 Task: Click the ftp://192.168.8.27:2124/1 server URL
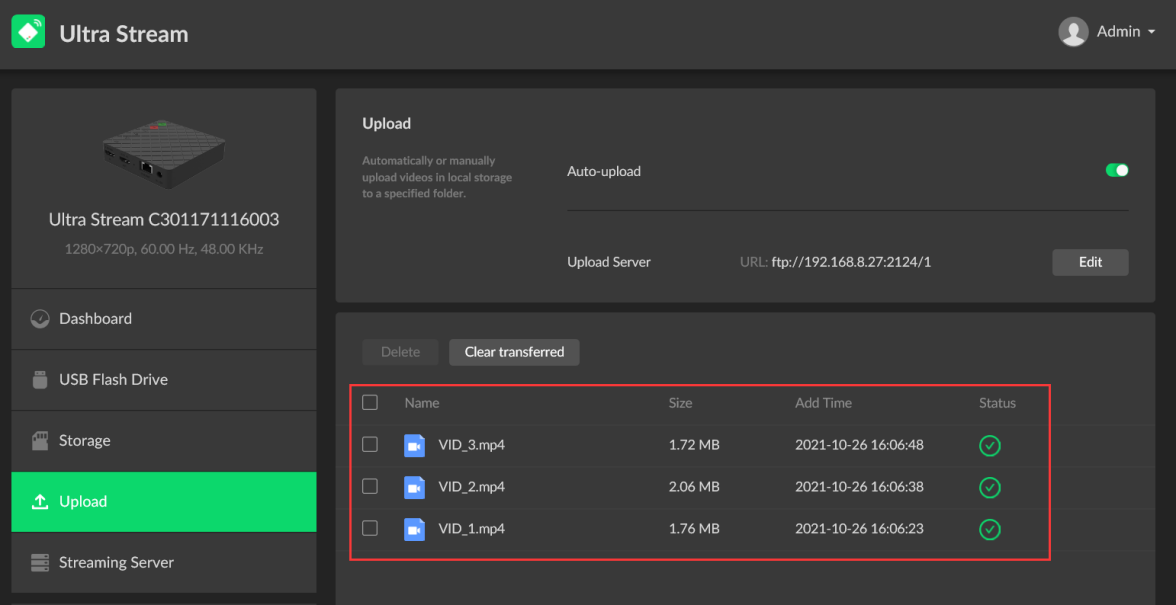[851, 262]
